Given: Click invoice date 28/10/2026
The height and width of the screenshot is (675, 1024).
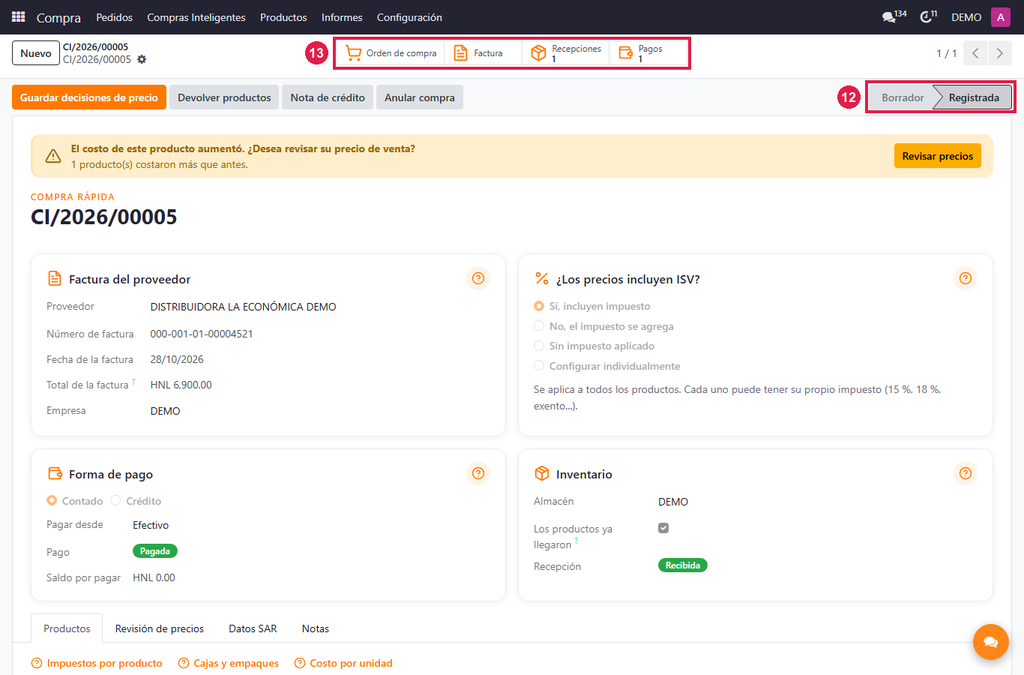Looking at the screenshot, I should [176, 359].
